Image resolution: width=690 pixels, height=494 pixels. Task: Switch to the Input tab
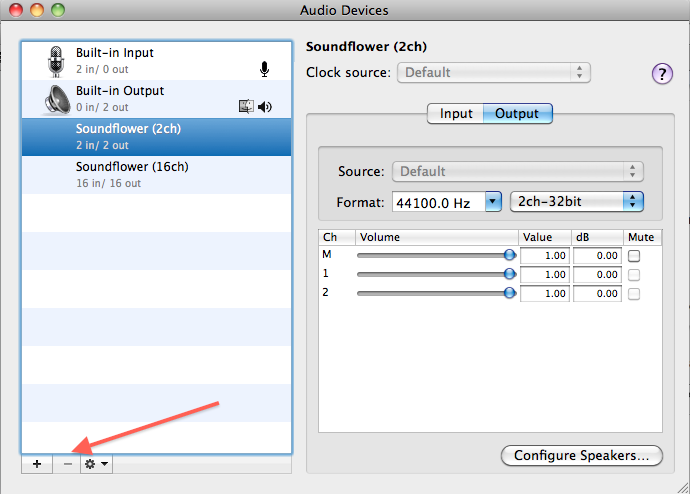pyautogui.click(x=455, y=113)
